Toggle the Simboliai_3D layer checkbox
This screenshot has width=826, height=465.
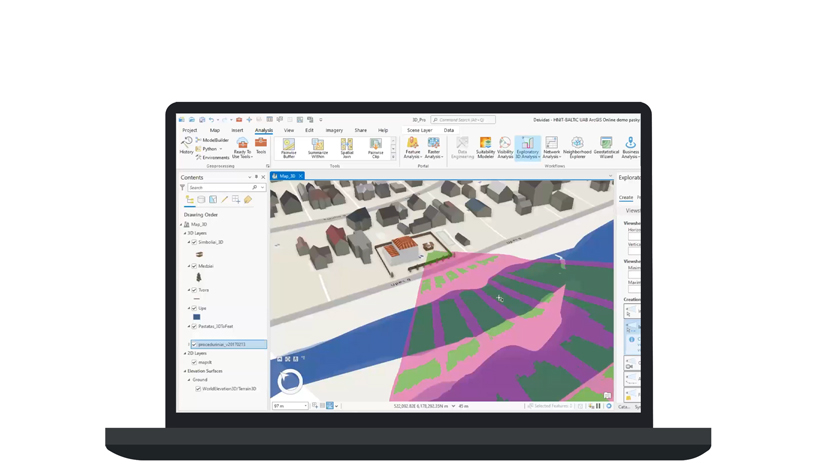pyautogui.click(x=194, y=242)
